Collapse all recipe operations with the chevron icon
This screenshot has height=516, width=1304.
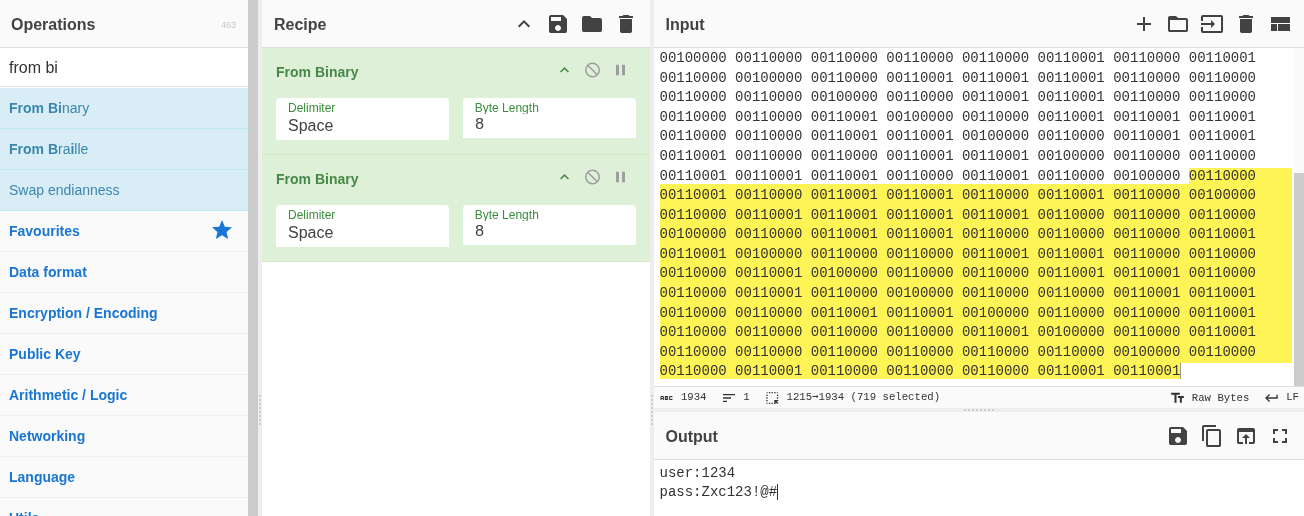point(524,24)
